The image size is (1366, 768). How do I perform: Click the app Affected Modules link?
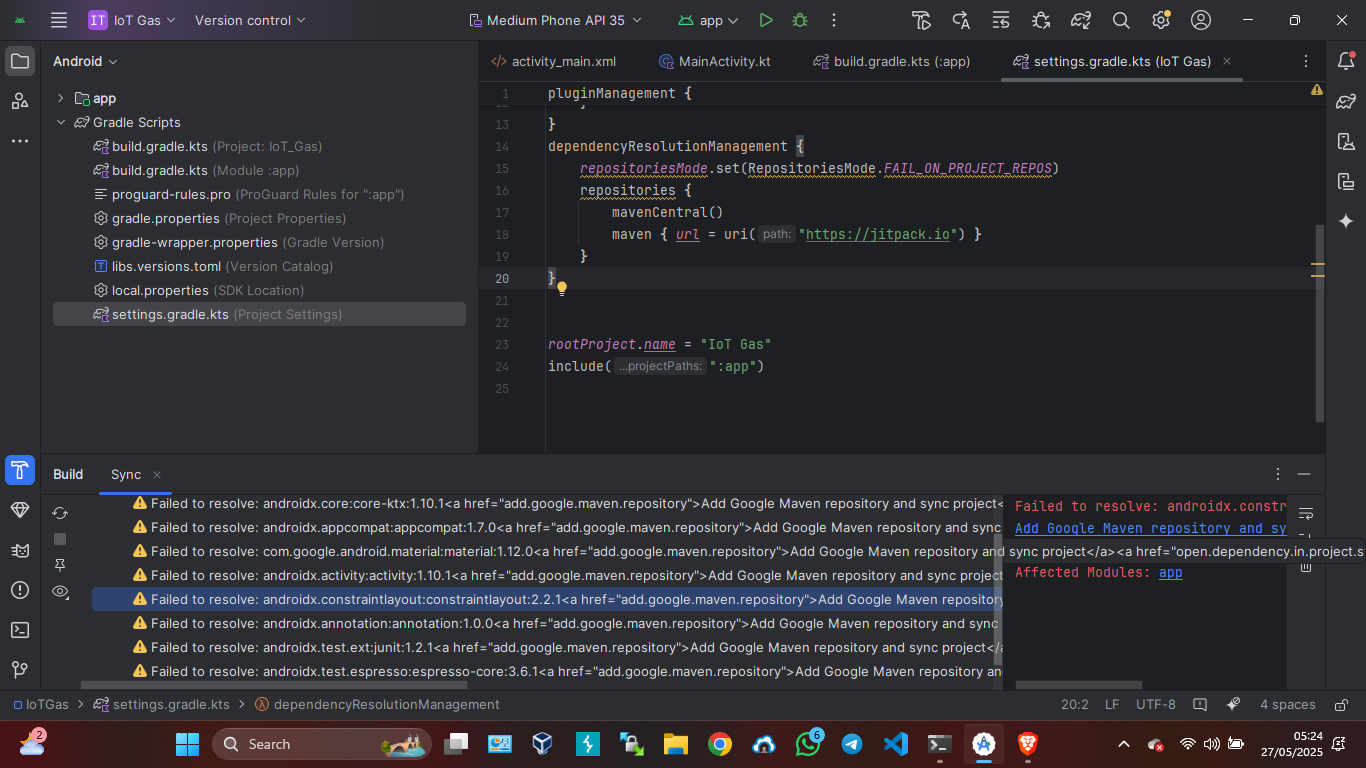click(x=1170, y=572)
